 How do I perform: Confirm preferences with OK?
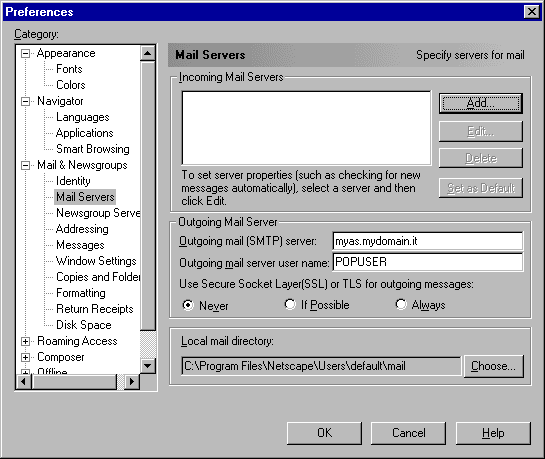(x=324, y=433)
